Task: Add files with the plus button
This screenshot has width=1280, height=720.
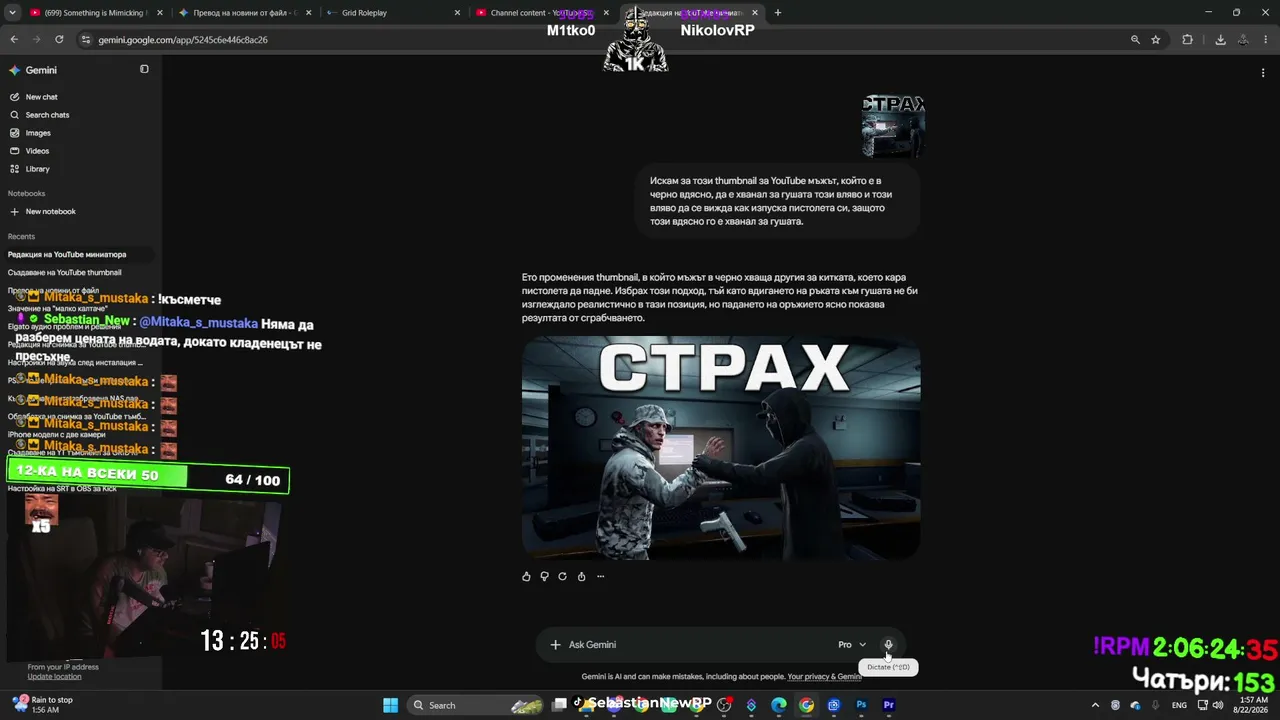Action: [x=555, y=645]
